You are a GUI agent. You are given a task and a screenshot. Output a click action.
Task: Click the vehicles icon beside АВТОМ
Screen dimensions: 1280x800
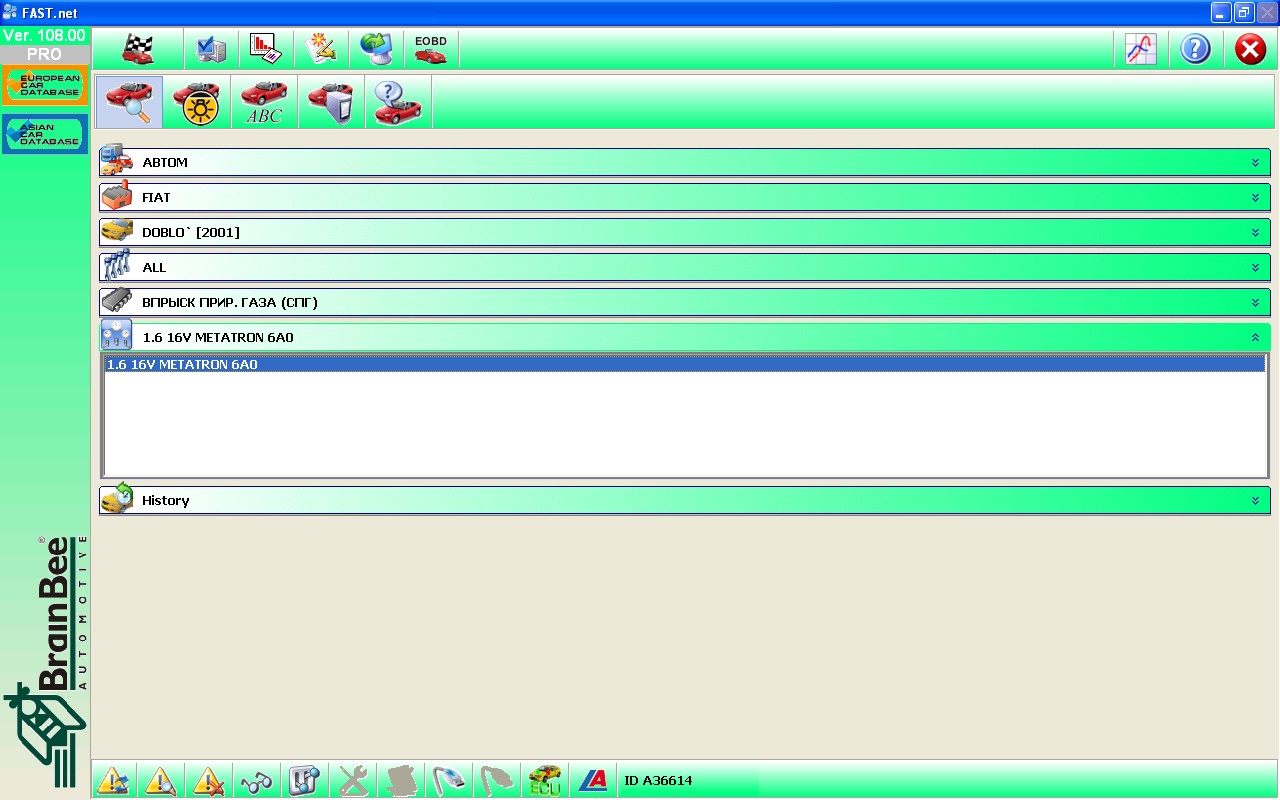(x=117, y=160)
